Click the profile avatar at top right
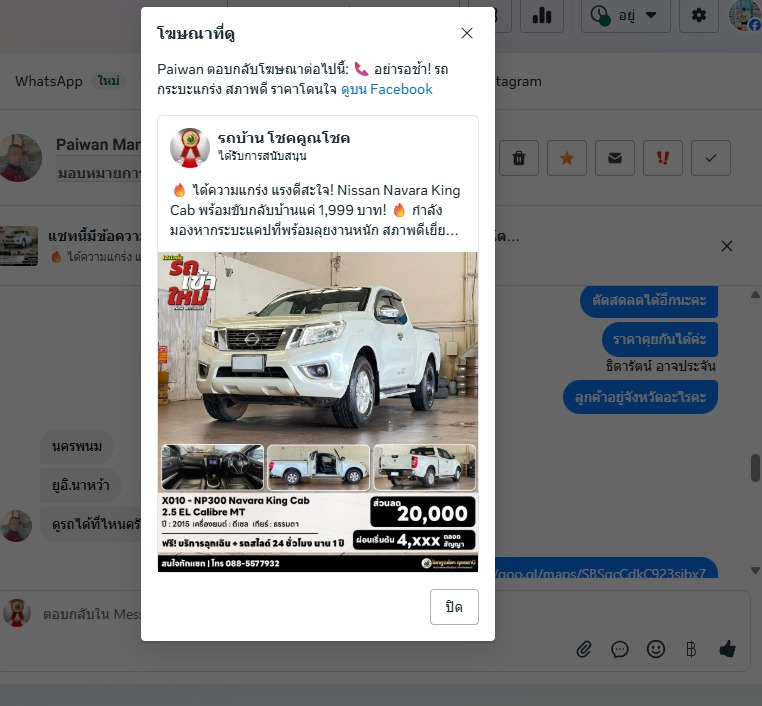This screenshot has width=762, height=706. tap(746, 16)
